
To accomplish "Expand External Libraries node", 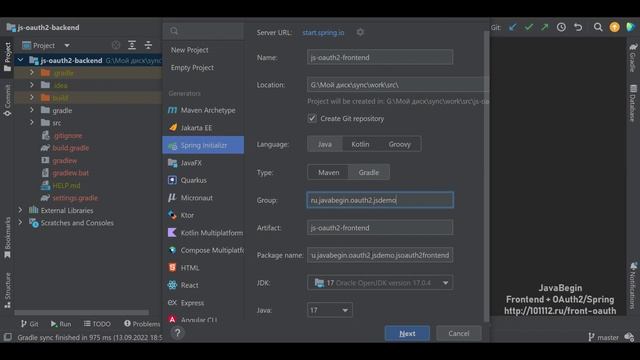I will 20,210.
